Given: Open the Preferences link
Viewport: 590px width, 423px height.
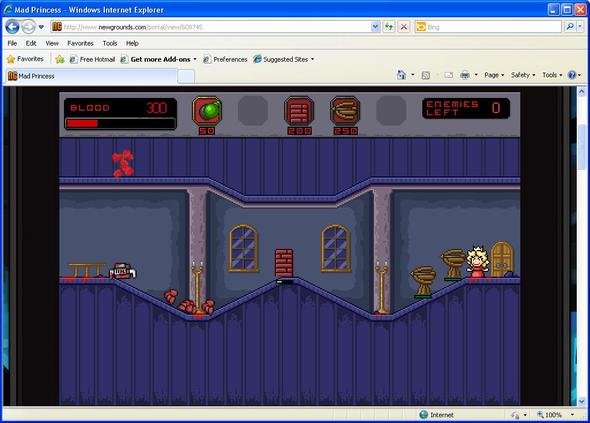Looking at the screenshot, I should click(225, 59).
